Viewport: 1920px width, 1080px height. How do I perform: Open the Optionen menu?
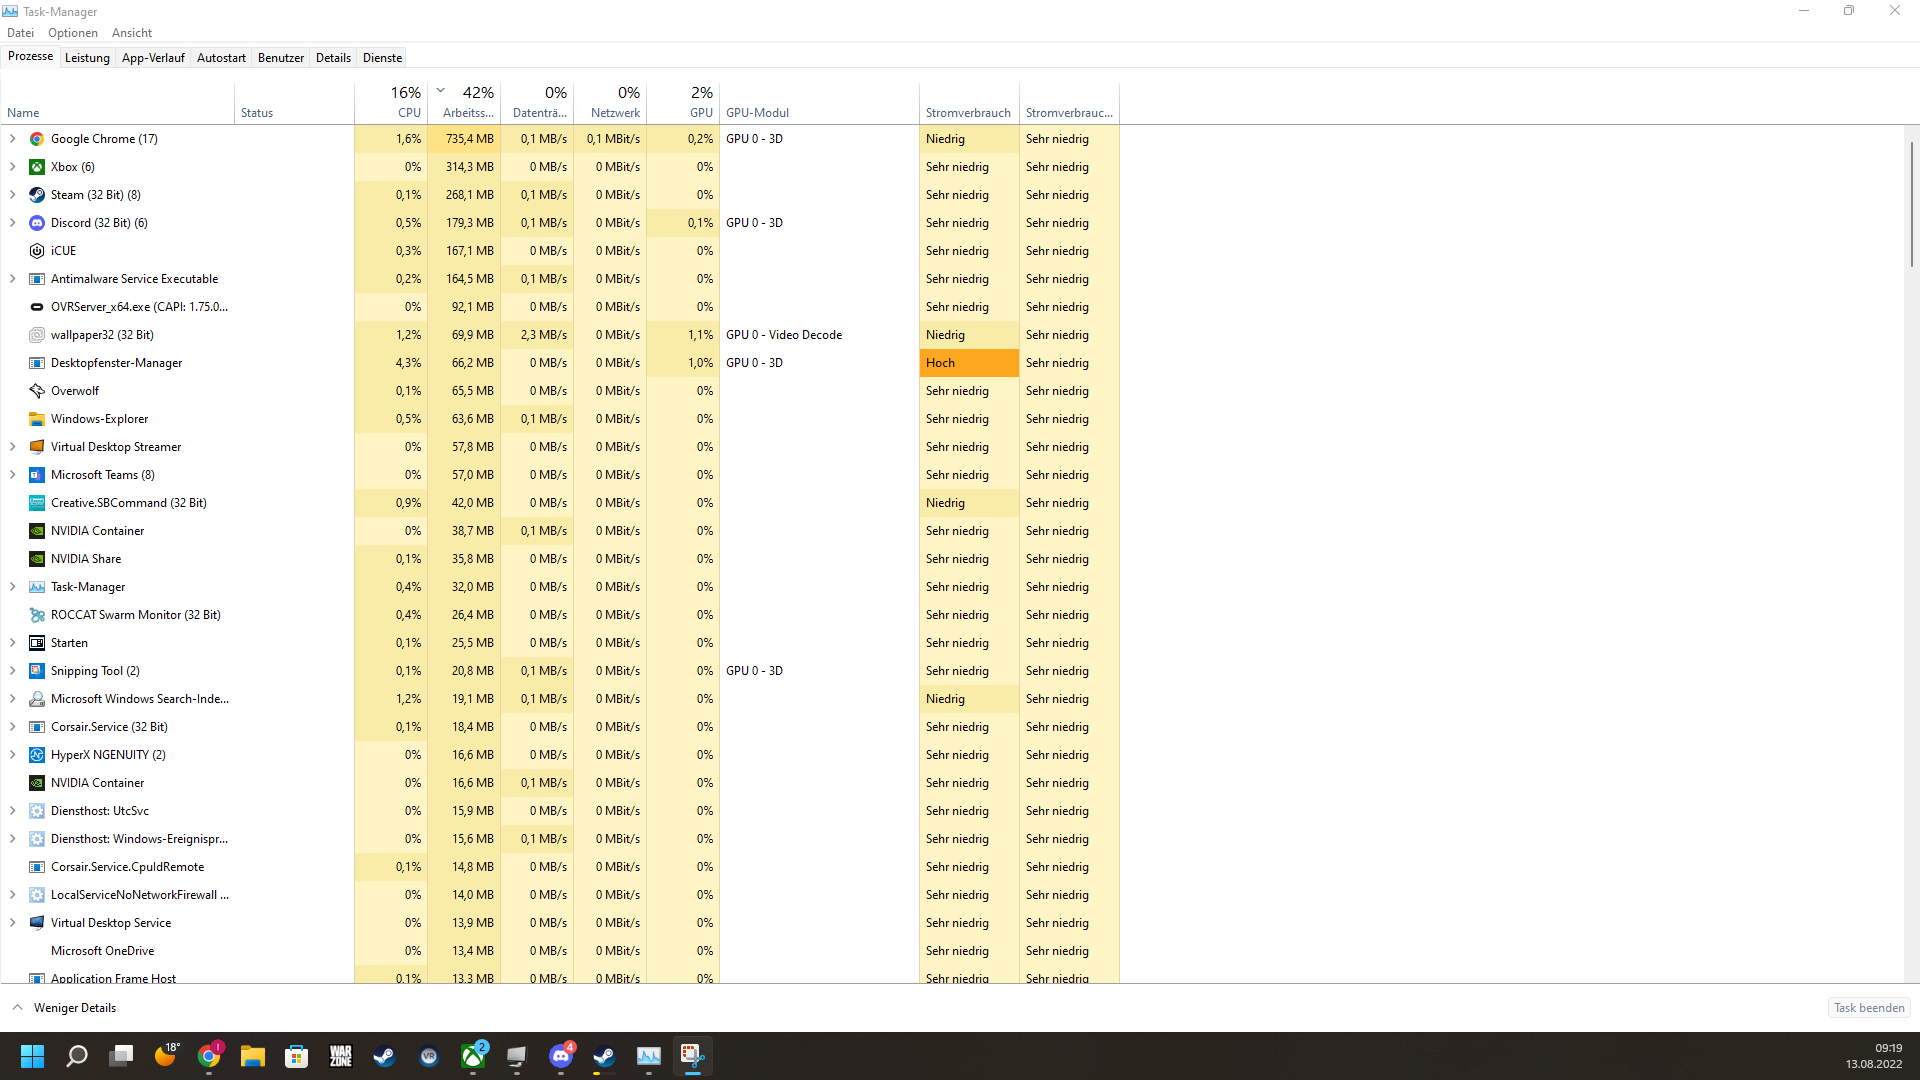click(73, 33)
